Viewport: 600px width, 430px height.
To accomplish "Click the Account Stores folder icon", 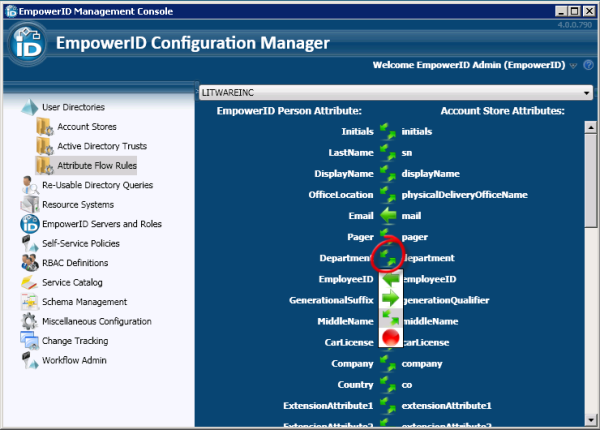I will (x=45, y=127).
